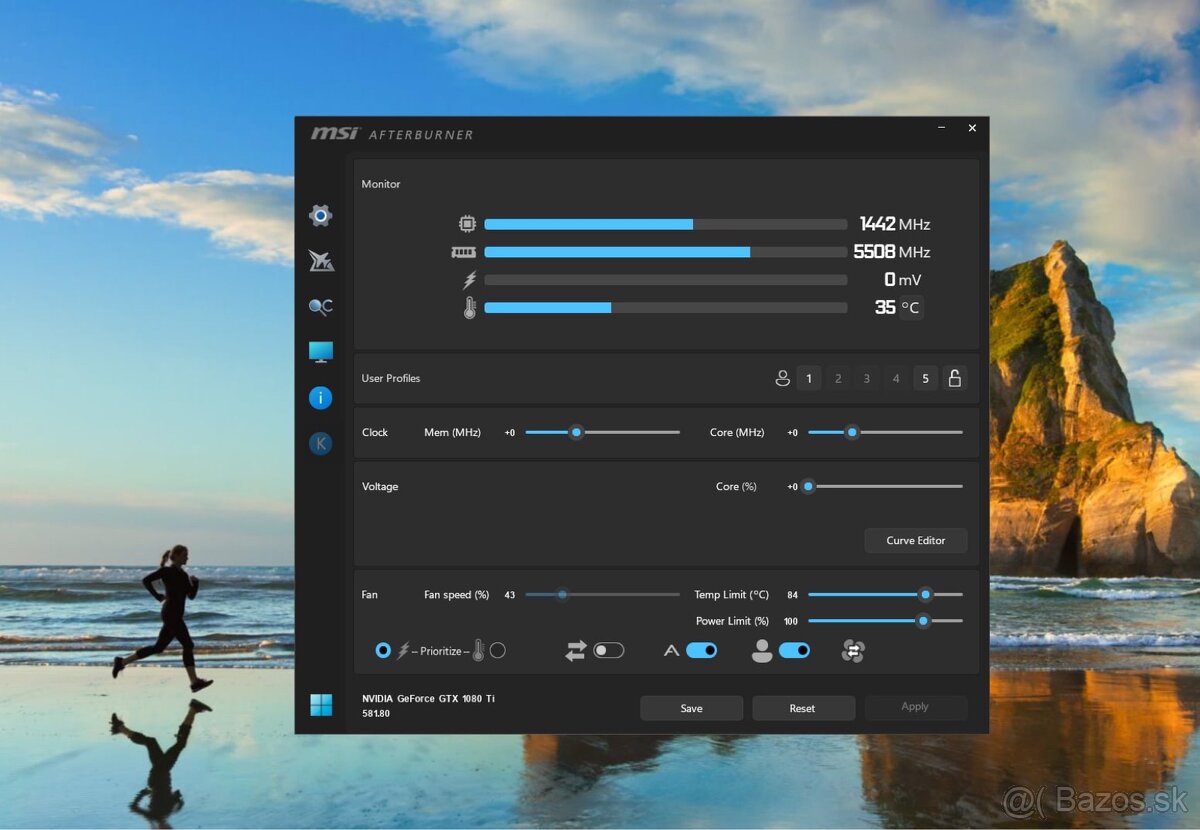
Task: Enable the link arrows toggle switch
Action: (x=608, y=651)
